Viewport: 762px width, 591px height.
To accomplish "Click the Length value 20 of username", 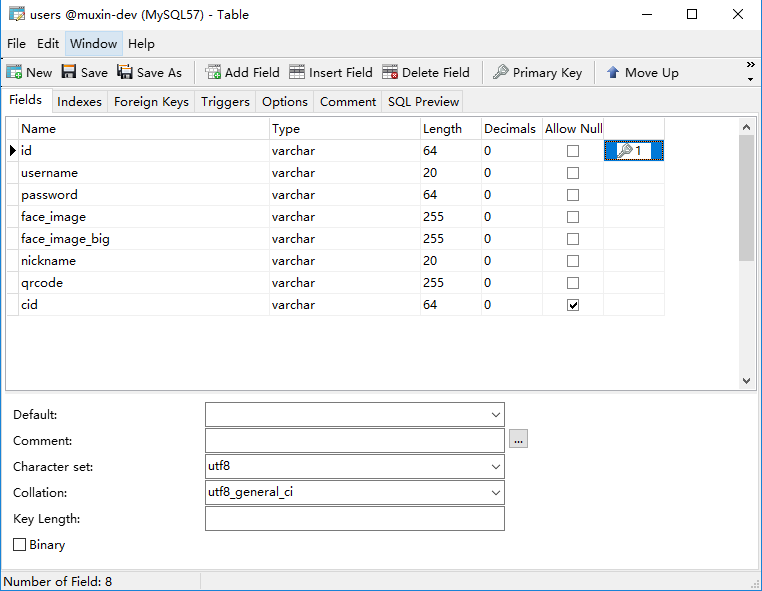I will click(430, 173).
